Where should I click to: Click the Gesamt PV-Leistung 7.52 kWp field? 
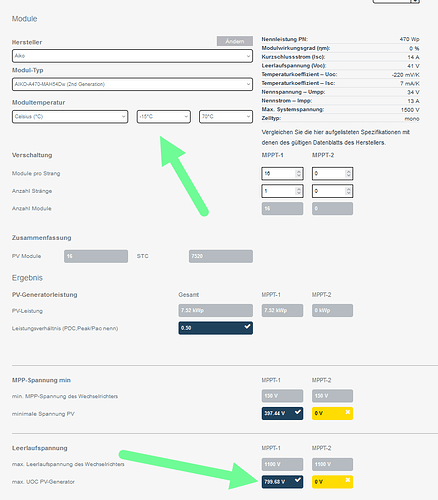pos(215,310)
